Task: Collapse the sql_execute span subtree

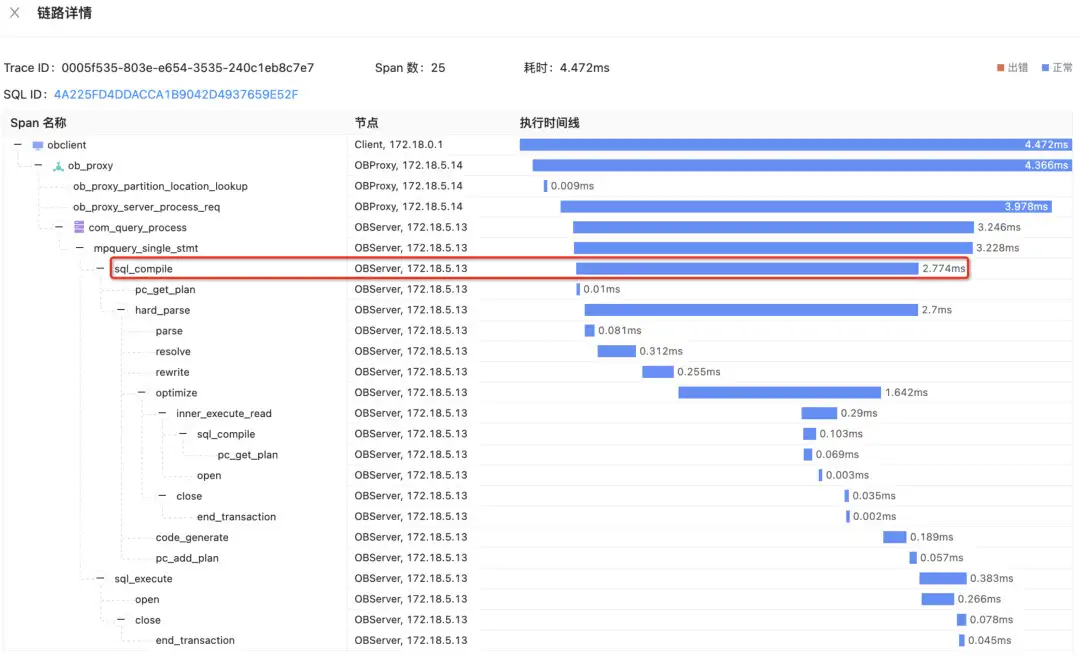Action: coord(100,579)
